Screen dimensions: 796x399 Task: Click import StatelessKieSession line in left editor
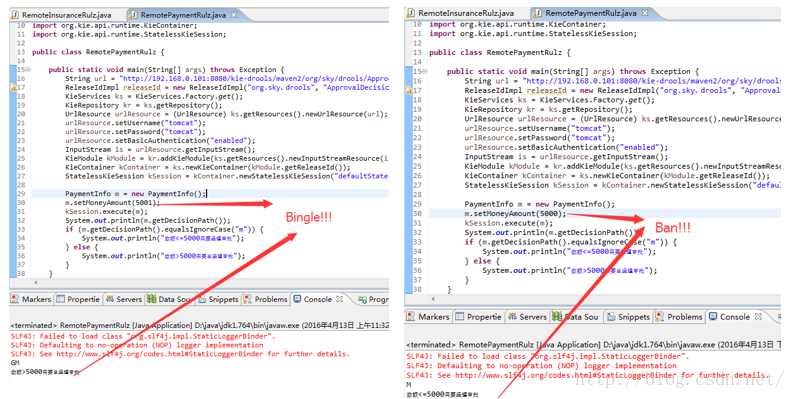[x=129, y=34]
